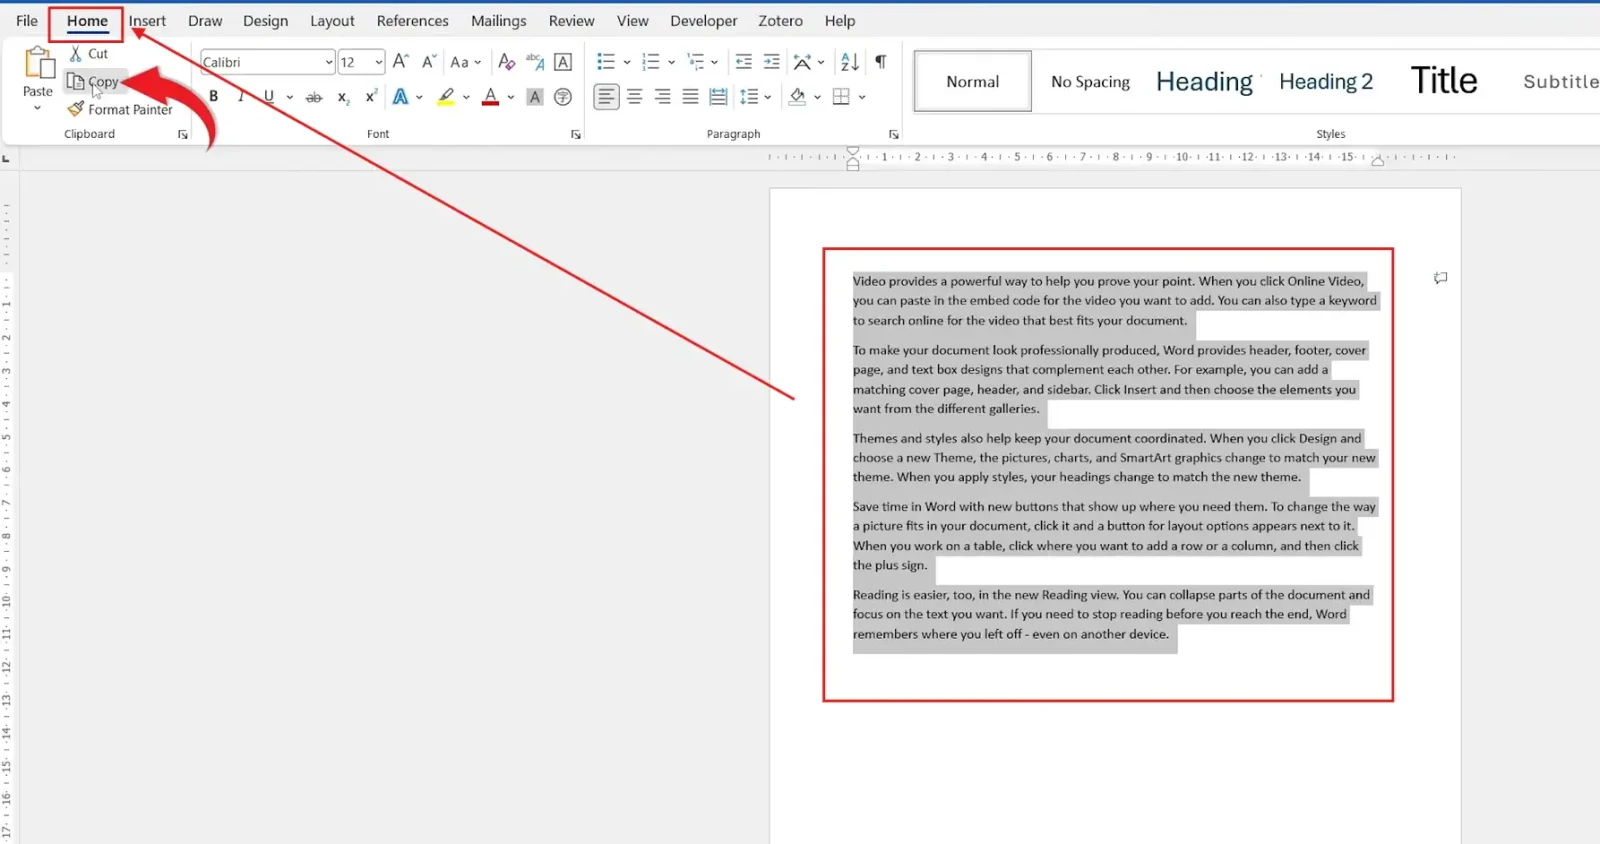Expand the Paste options arrow
Viewport: 1600px width, 844px height.
coord(38,108)
